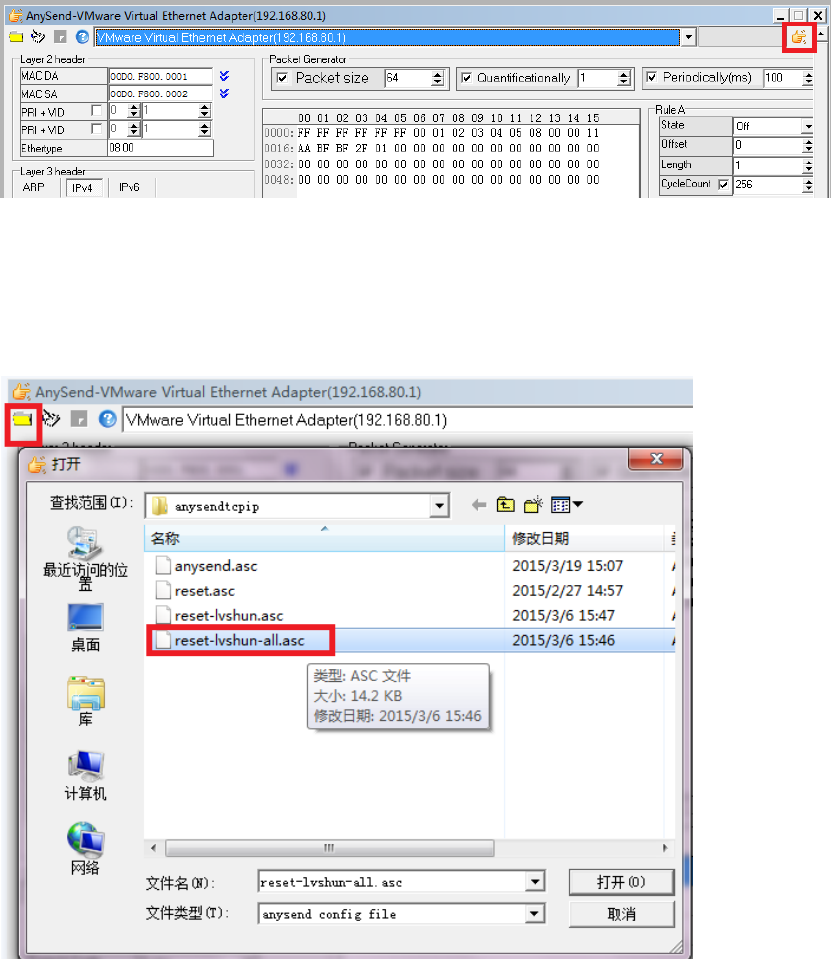Click the create new folder icon in the dialog
Screen dimensions: 831x959
click(x=533, y=505)
